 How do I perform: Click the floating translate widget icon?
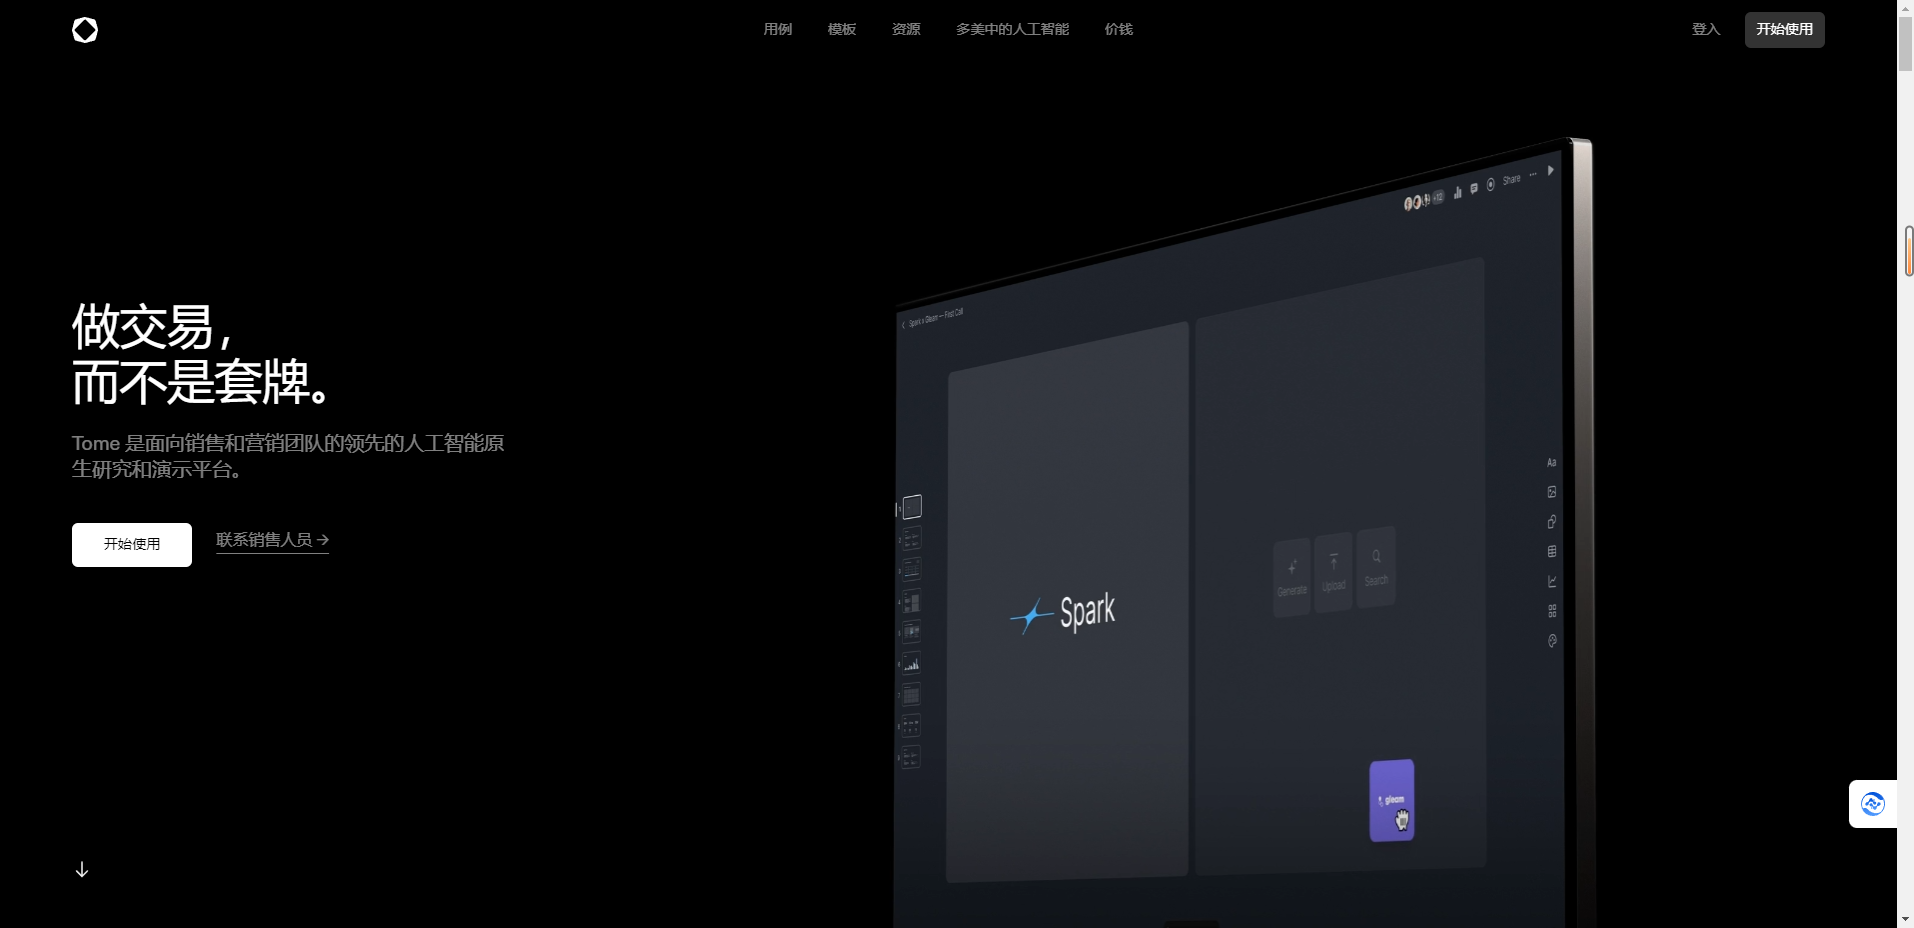1872,804
